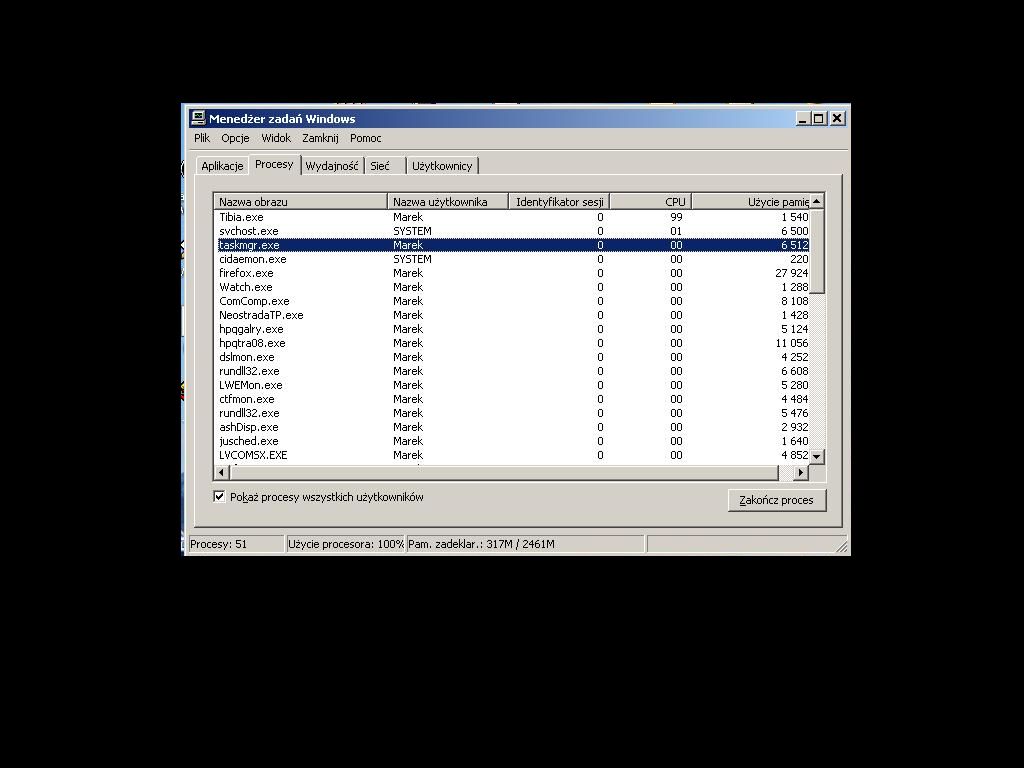Select the dslmon.exe process row
Image resolution: width=1024 pixels, height=768 pixels.
(x=513, y=357)
